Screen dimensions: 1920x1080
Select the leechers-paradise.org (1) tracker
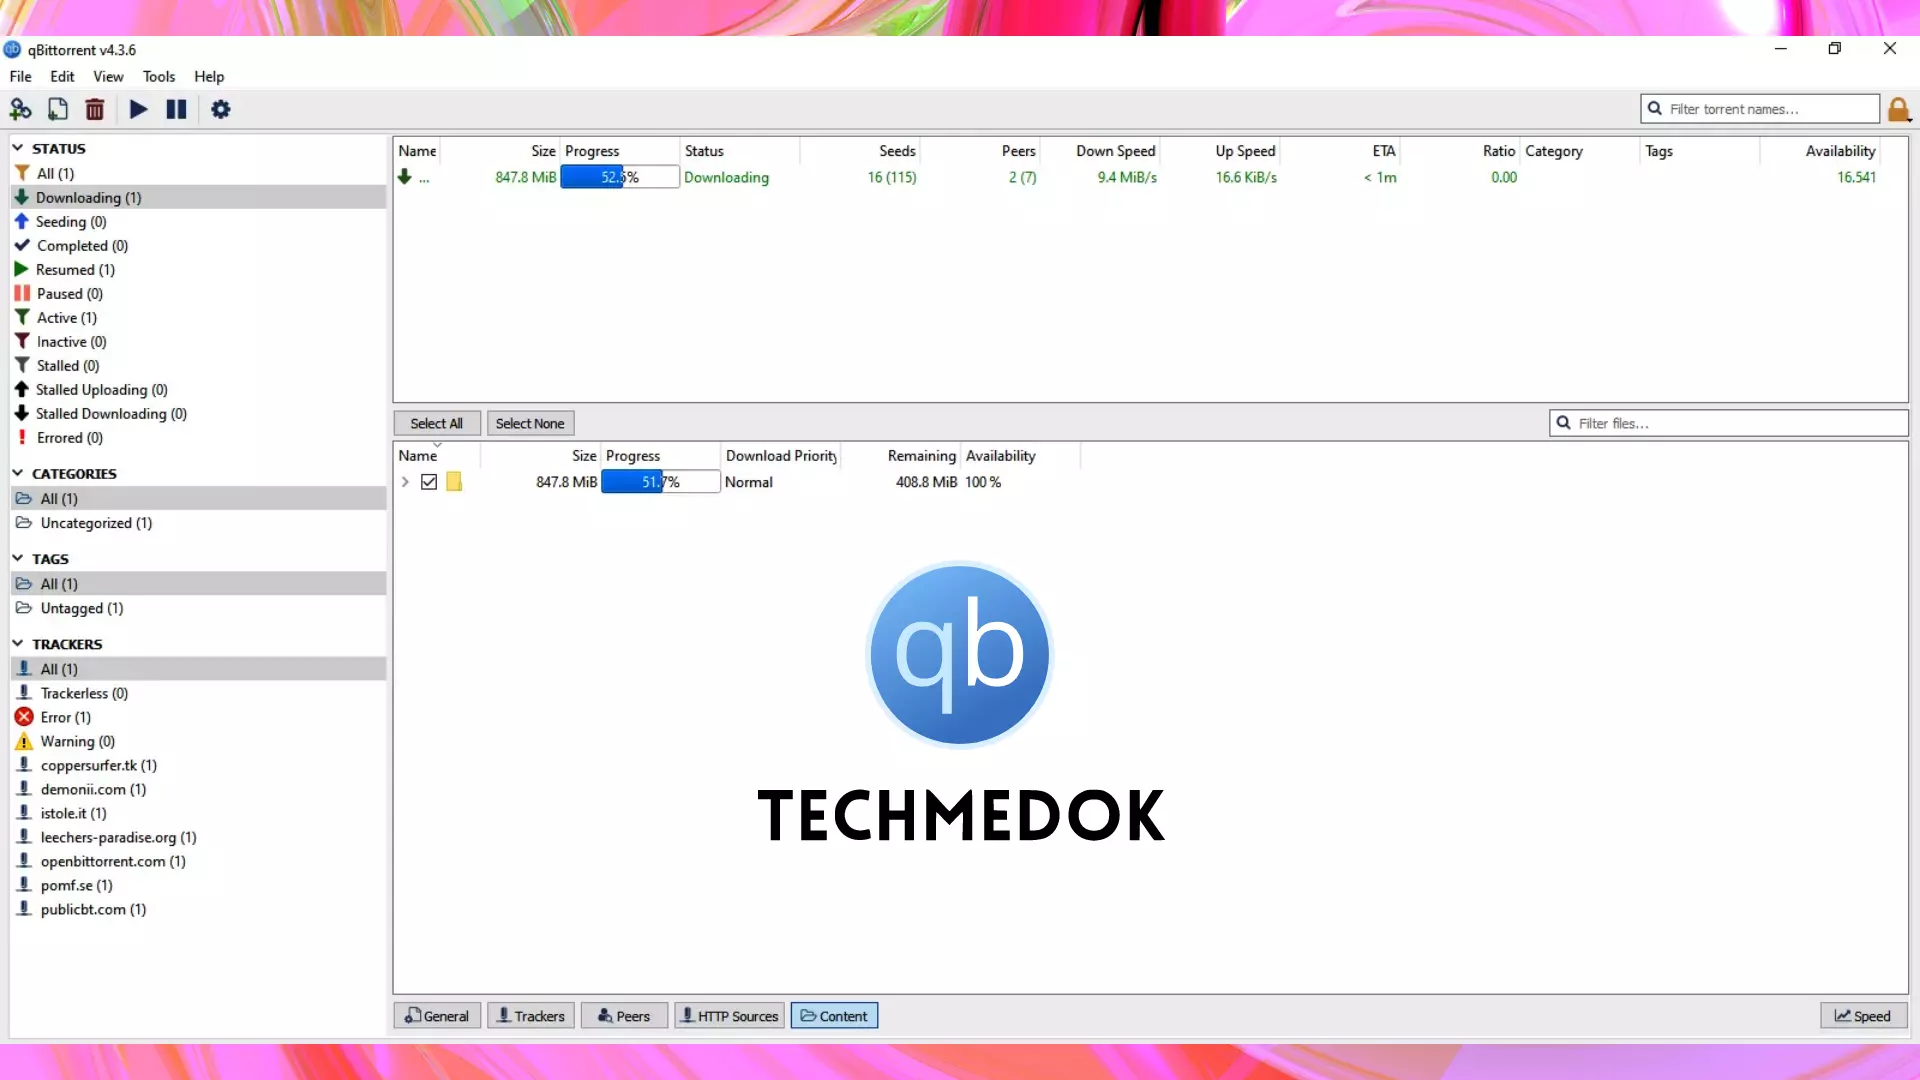(198, 837)
